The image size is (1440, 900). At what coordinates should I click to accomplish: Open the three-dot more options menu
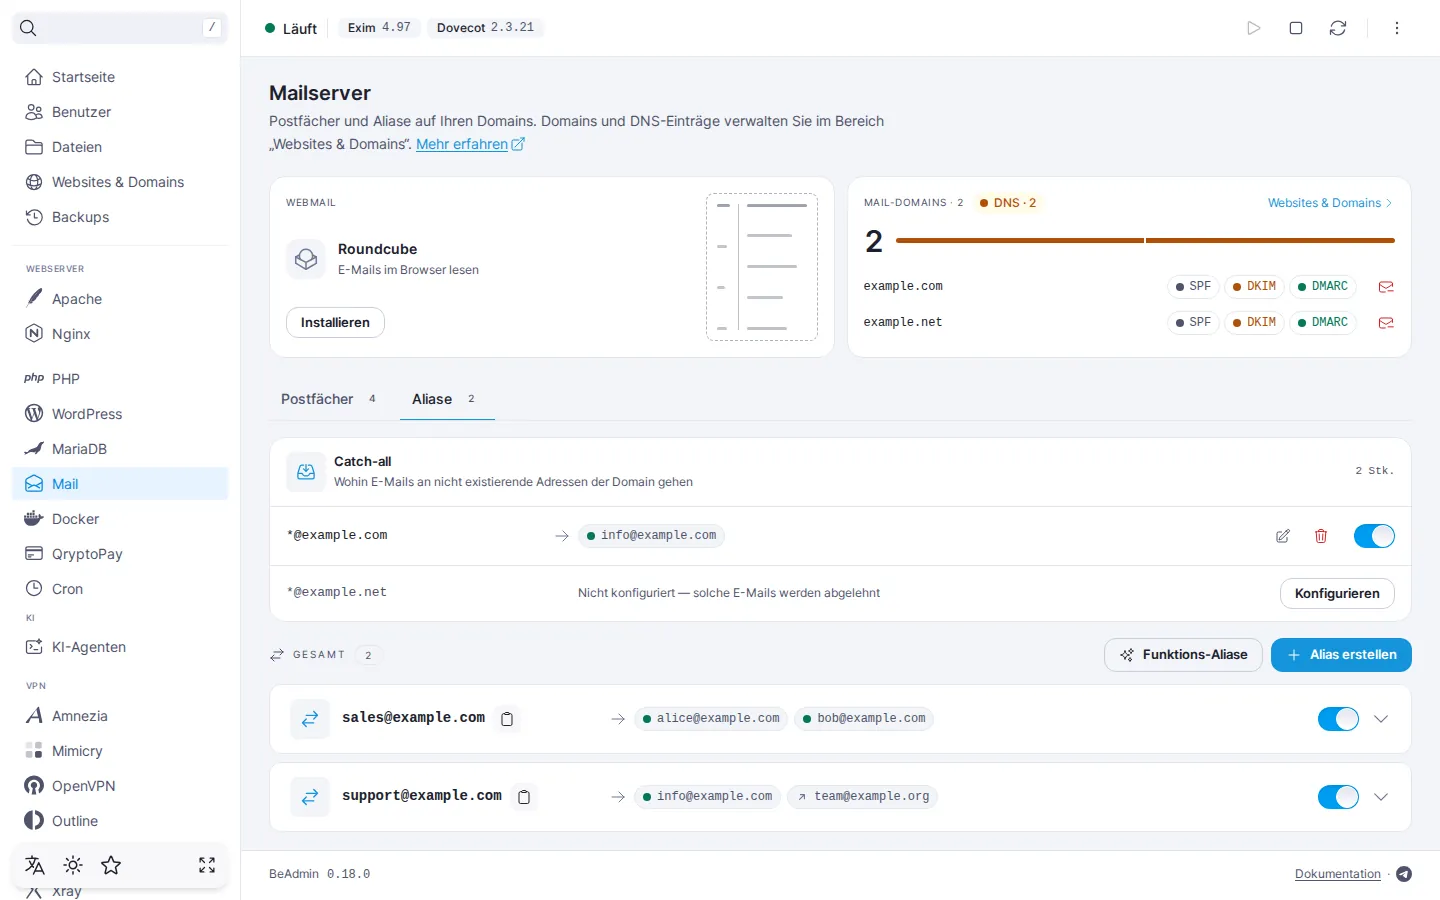click(x=1397, y=28)
